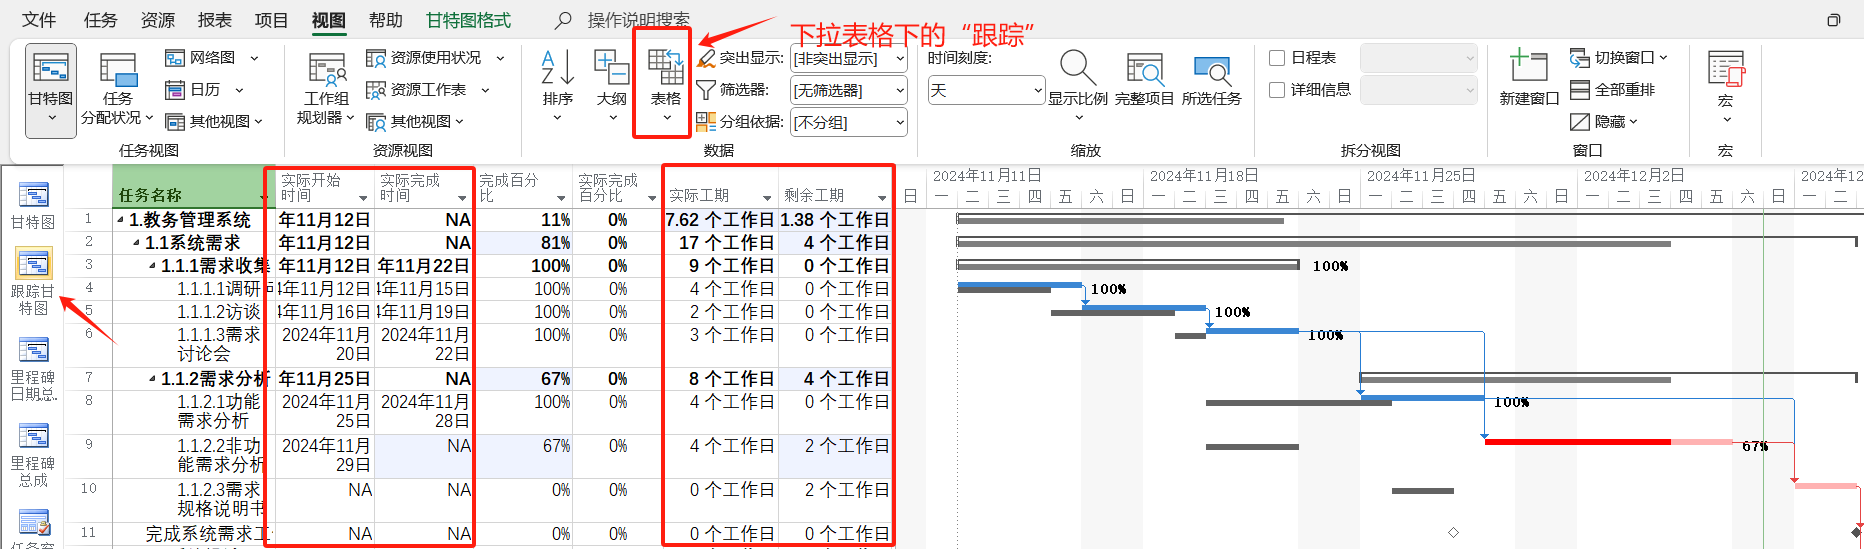1864x549 pixels.
Task: Open Remaining Duration (剩余工期) column filter arrow
Action: click(x=881, y=198)
